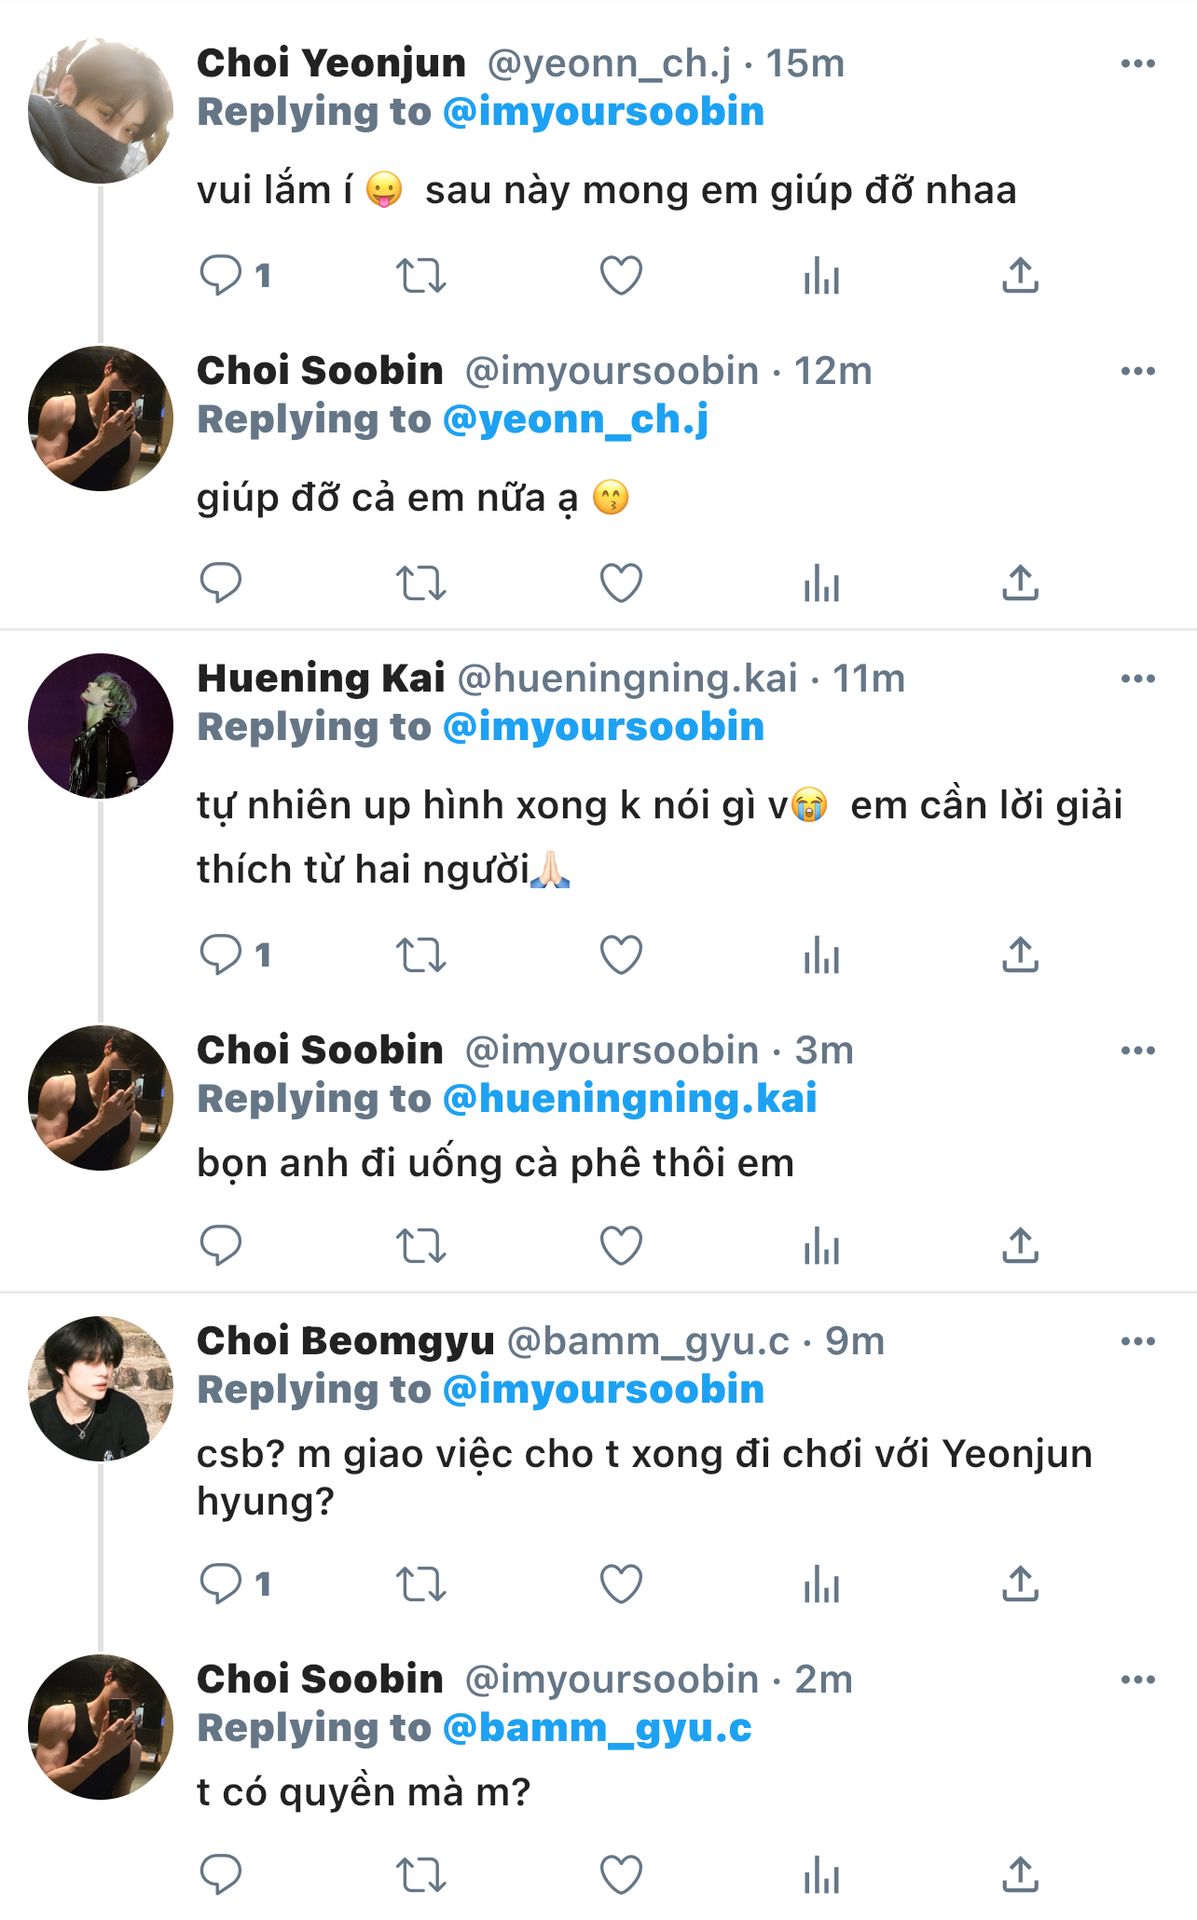Image resolution: width=1197 pixels, height=1920 pixels.
Task: Open the @yeonn_ch.j mention link
Action: (575, 420)
